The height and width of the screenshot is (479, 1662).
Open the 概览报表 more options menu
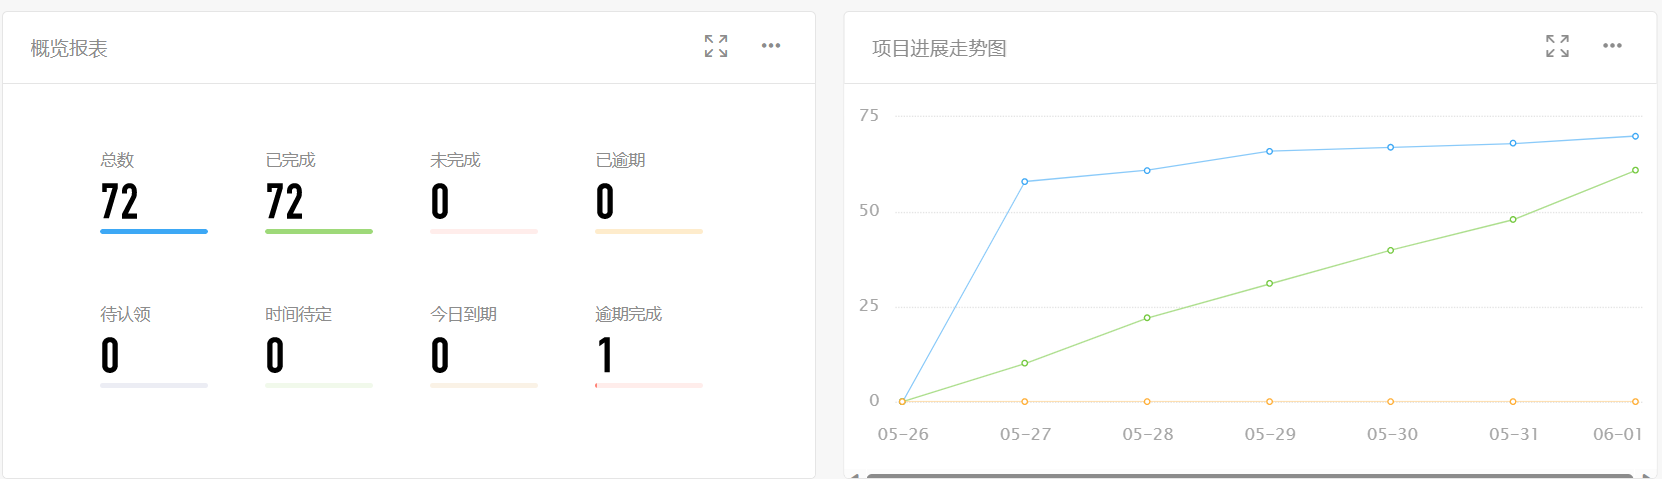[771, 46]
